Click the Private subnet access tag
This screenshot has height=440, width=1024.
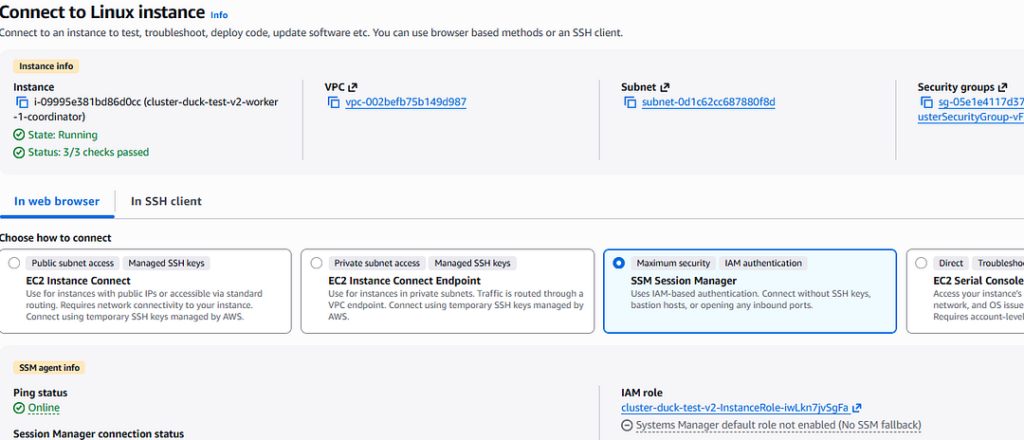(x=377, y=263)
